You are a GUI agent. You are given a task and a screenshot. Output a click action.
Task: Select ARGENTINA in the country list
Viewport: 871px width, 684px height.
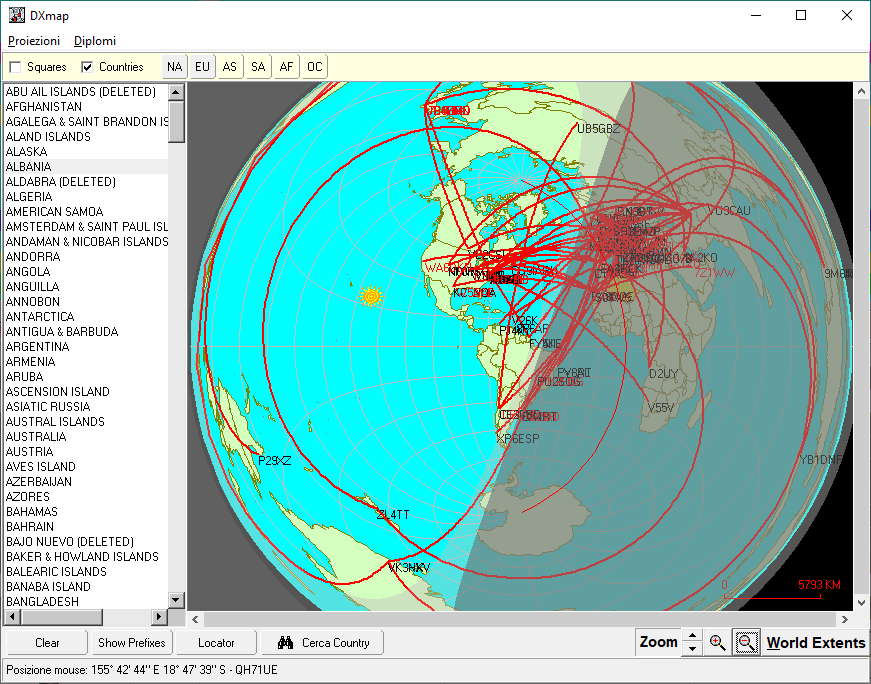(x=86, y=347)
